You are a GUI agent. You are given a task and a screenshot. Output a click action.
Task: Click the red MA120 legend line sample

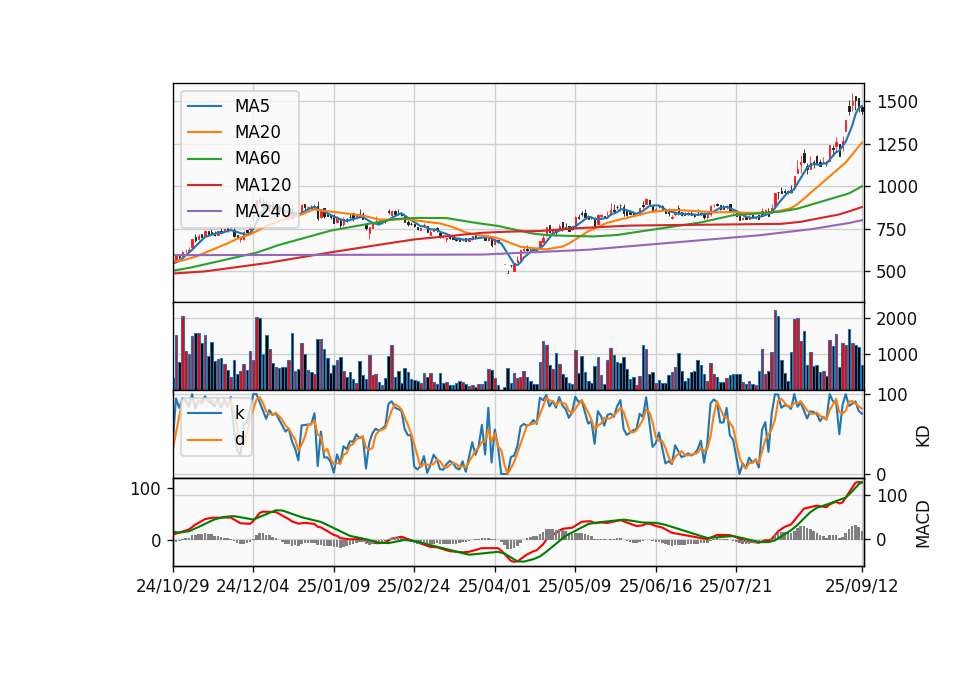pos(204,185)
